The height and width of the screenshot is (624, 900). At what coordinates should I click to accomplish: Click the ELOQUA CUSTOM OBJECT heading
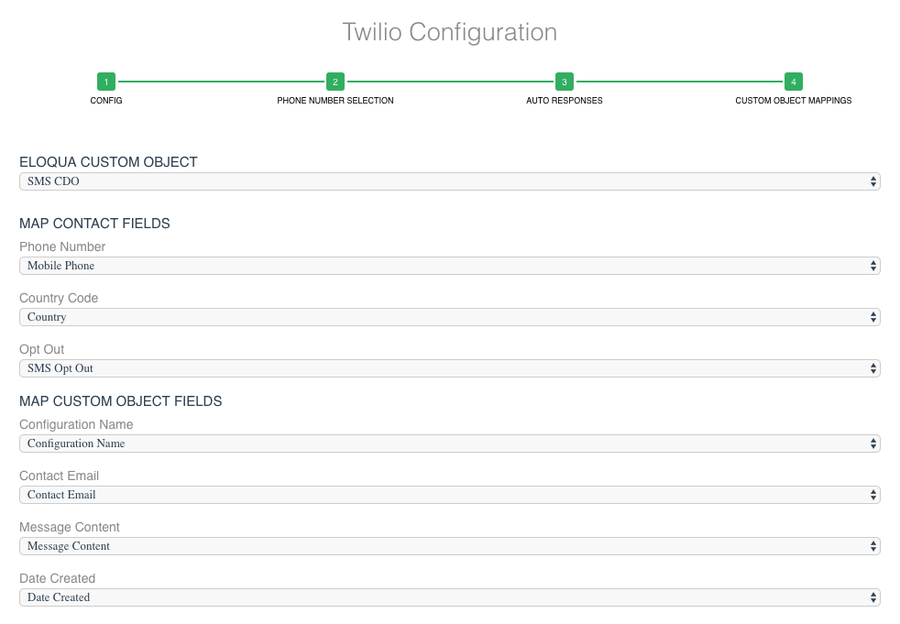tap(108, 162)
